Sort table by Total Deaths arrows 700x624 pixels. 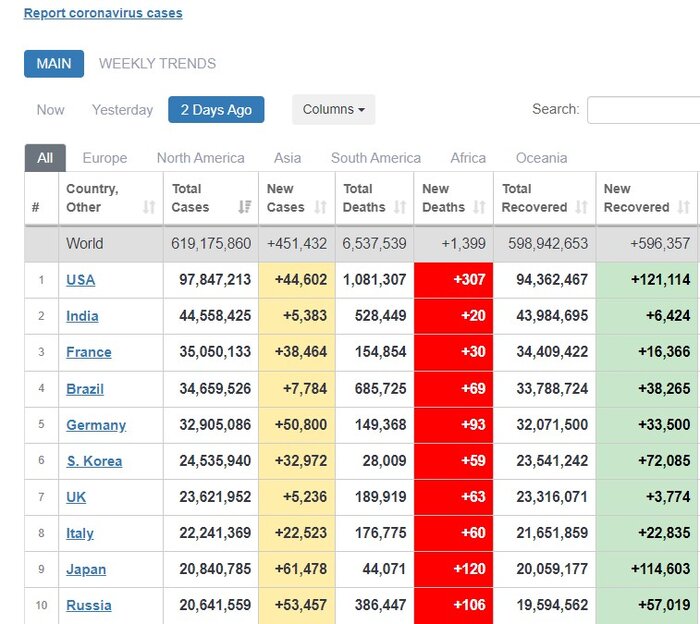[x=400, y=208]
